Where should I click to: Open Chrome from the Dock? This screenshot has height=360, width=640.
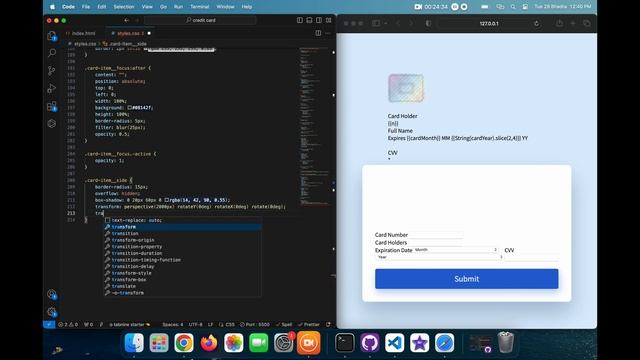point(184,343)
